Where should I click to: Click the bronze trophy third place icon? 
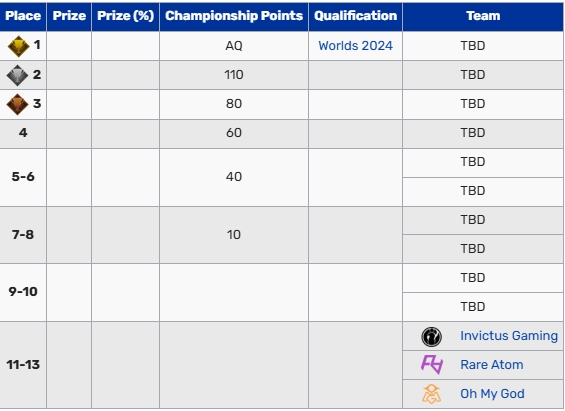17,104
